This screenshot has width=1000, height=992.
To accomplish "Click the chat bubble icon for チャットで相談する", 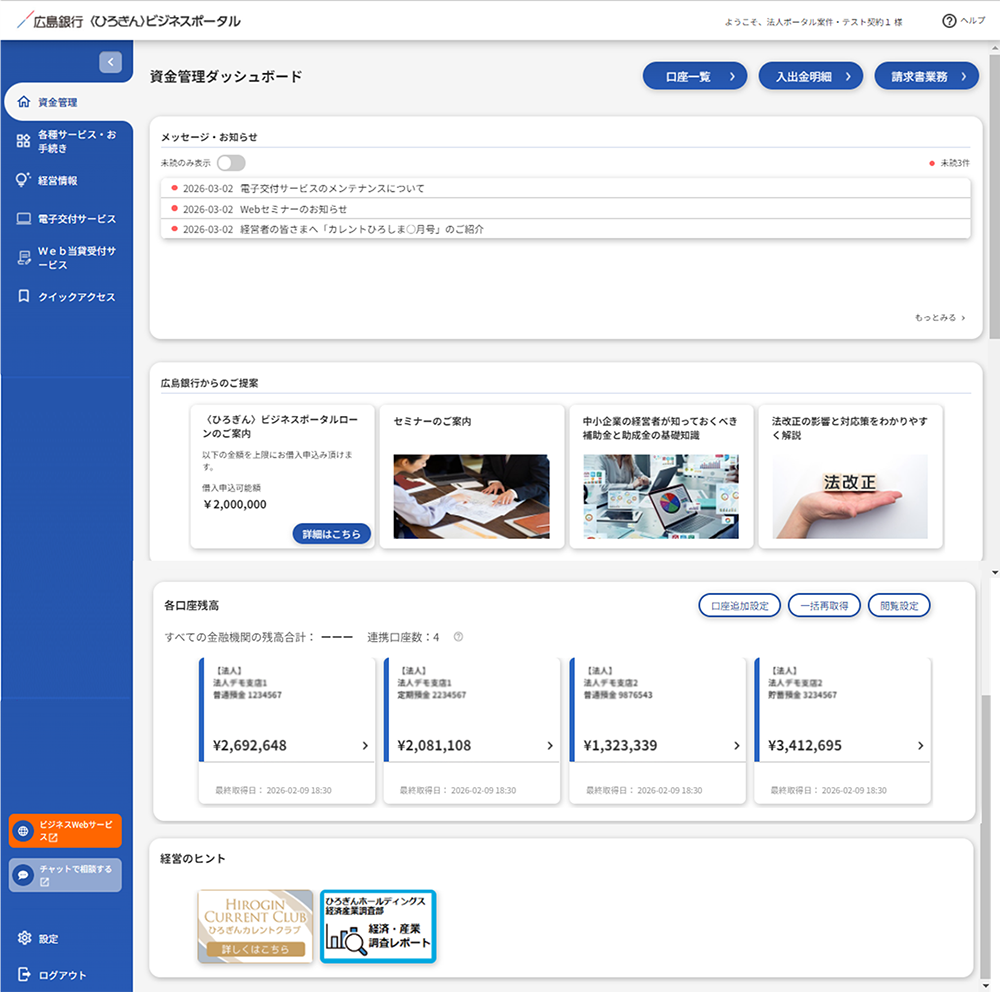I will click(x=24, y=875).
